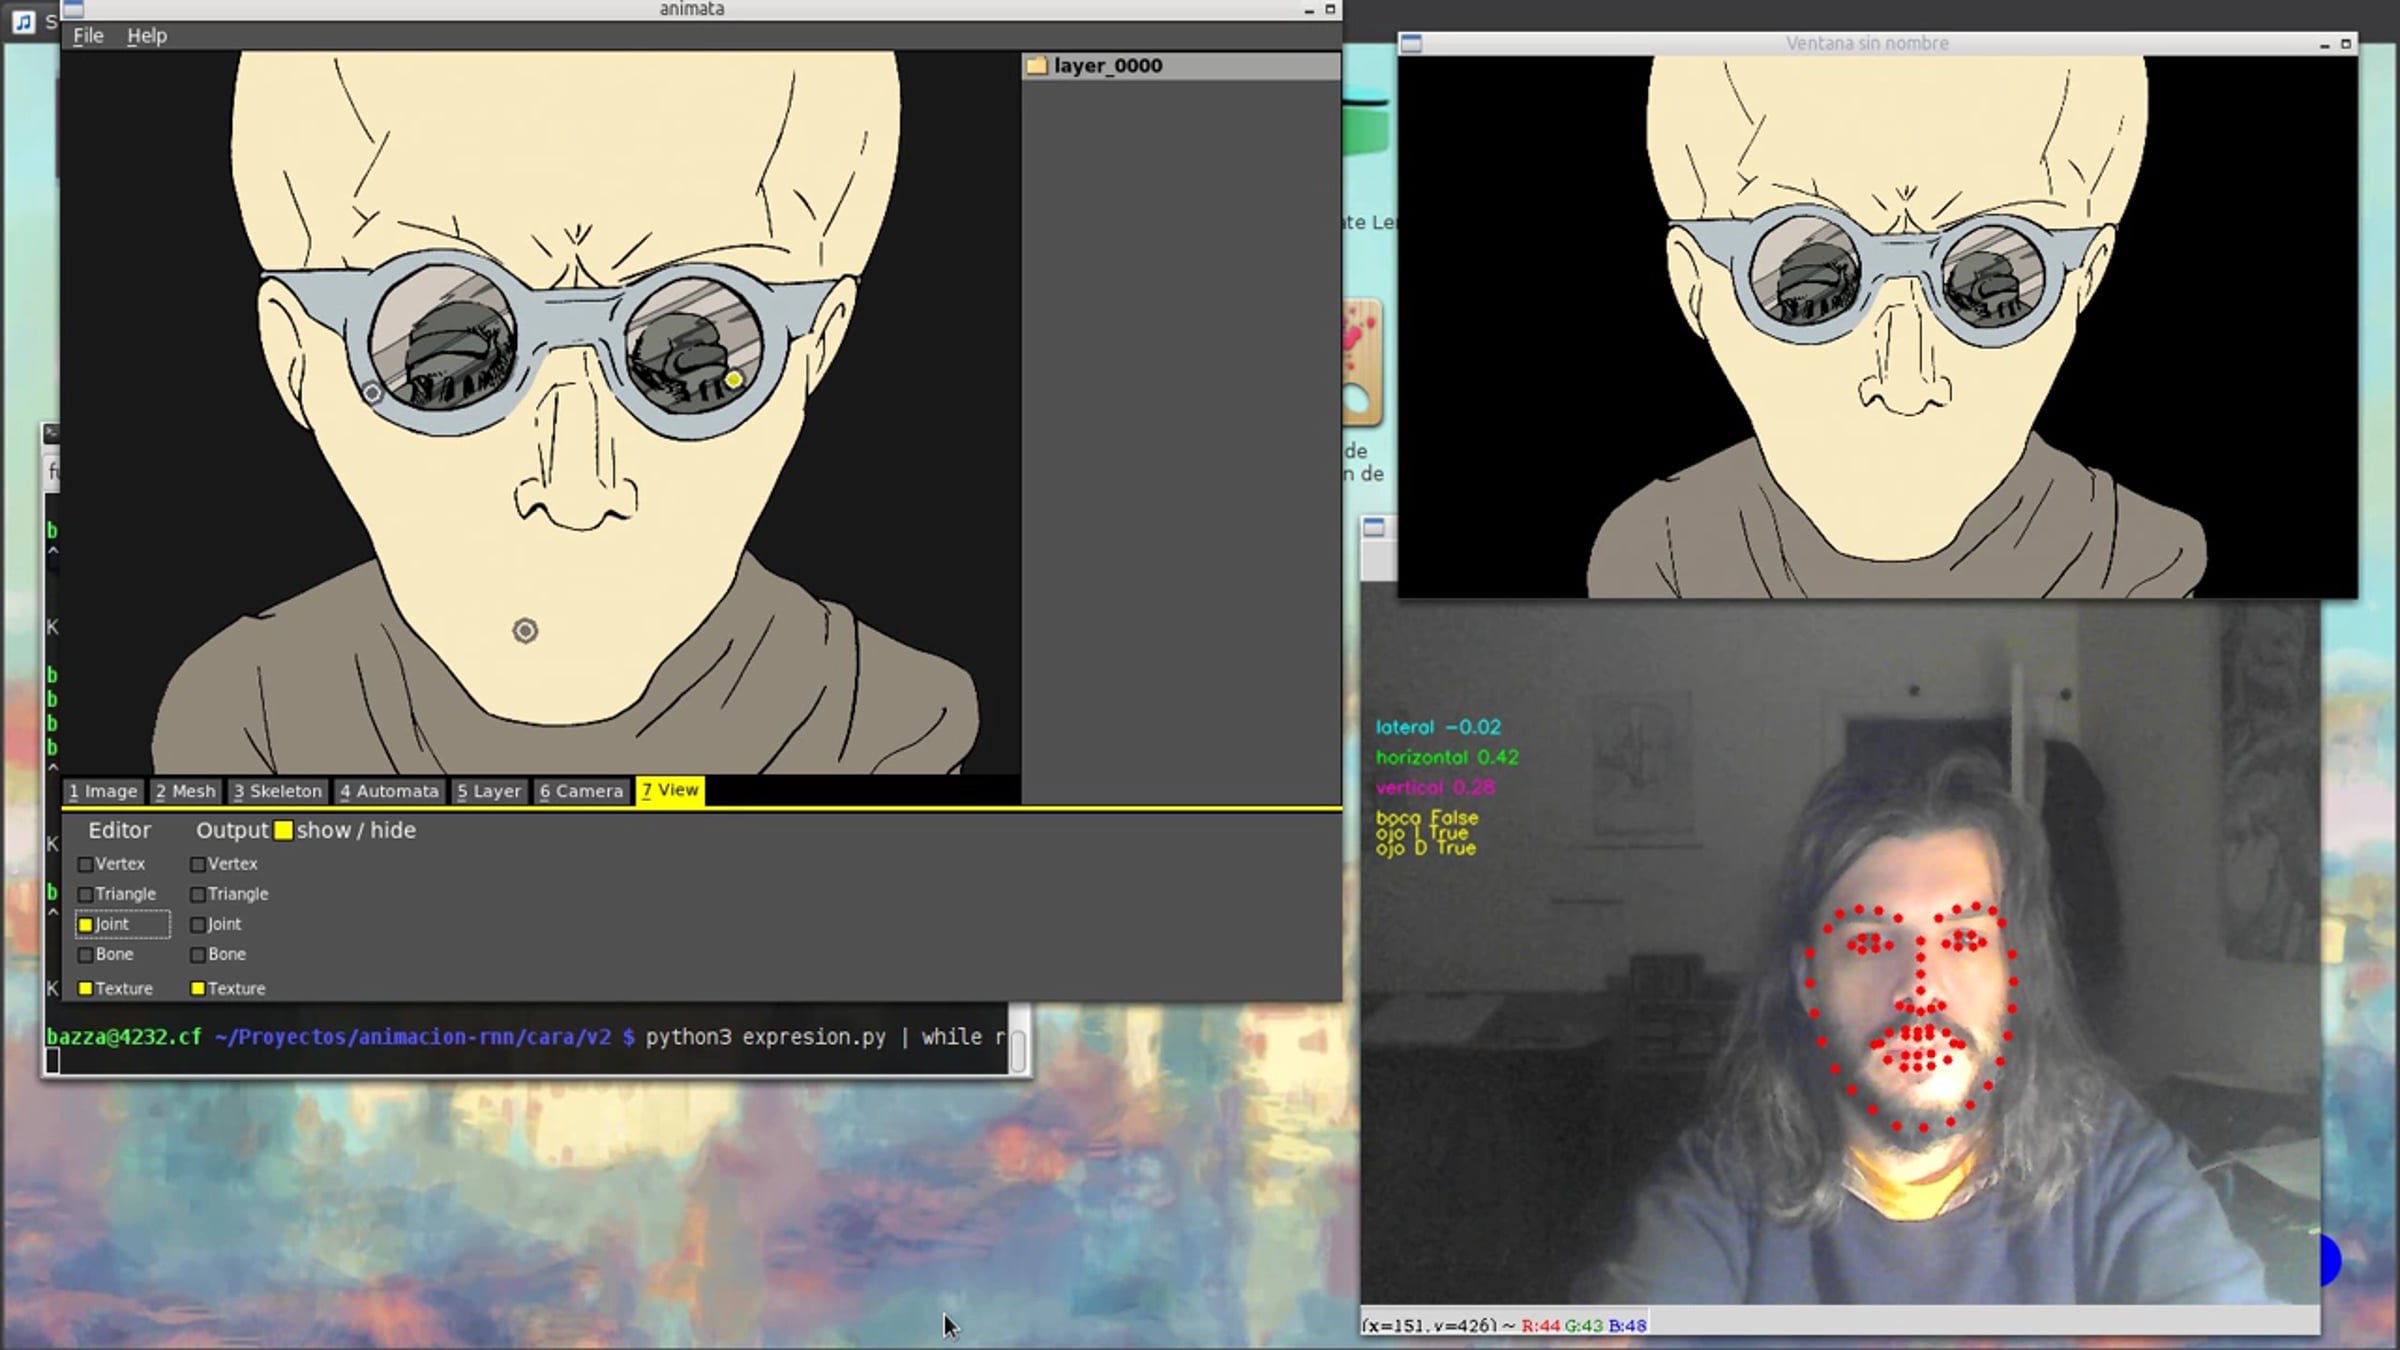Screen dimensions: 2400x1350
Task: Open the Help menu
Action: pyautogui.click(x=146, y=36)
